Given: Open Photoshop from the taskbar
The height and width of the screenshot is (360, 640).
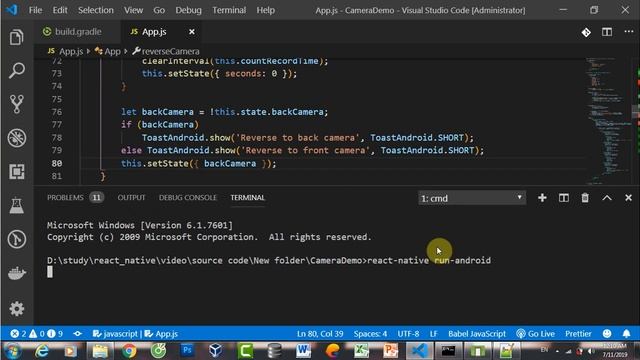Looking at the screenshot, I should coord(187,350).
